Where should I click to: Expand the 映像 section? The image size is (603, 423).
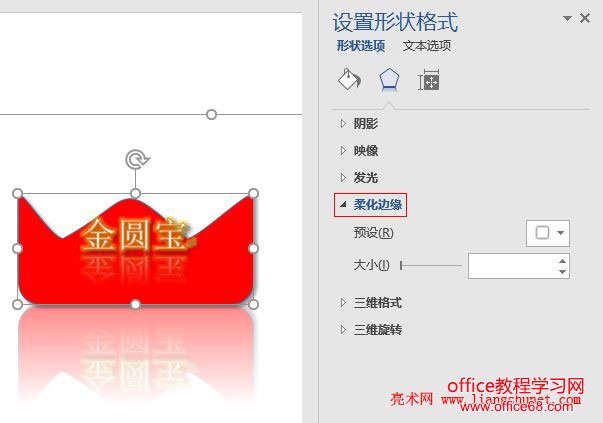tap(358, 150)
